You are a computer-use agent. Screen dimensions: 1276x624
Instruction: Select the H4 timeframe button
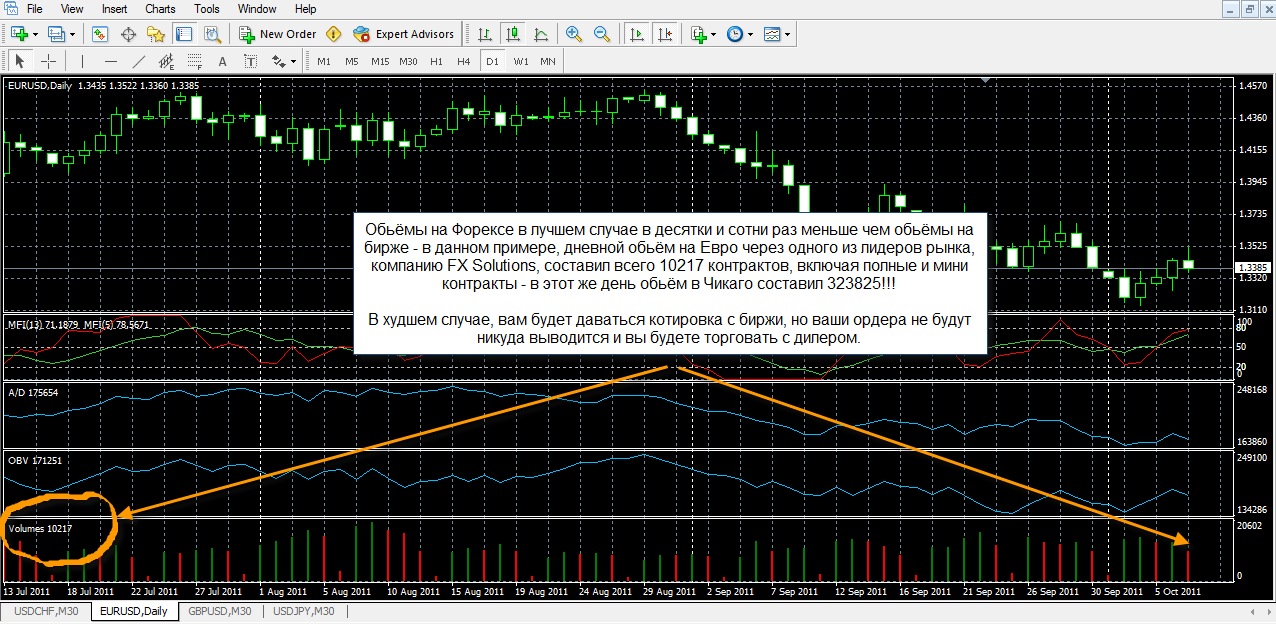[x=463, y=61]
